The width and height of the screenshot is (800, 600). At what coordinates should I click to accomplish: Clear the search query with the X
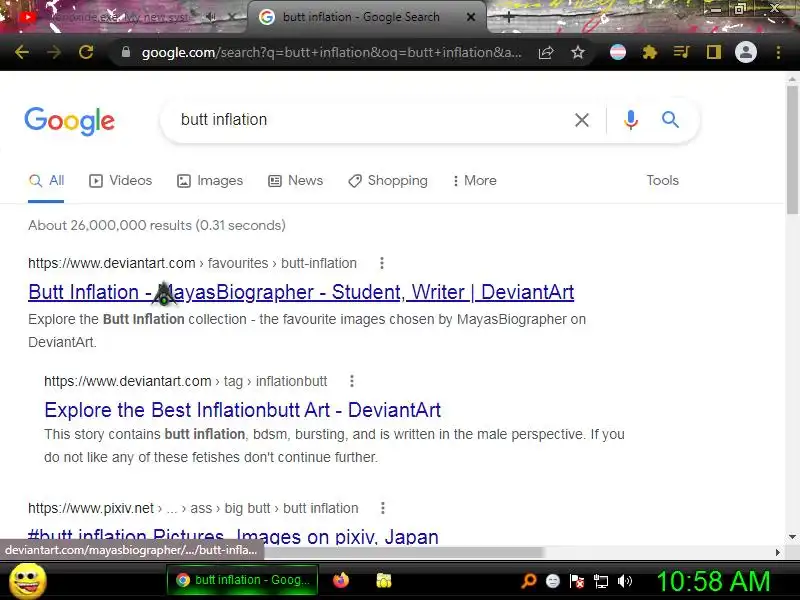[x=582, y=120]
